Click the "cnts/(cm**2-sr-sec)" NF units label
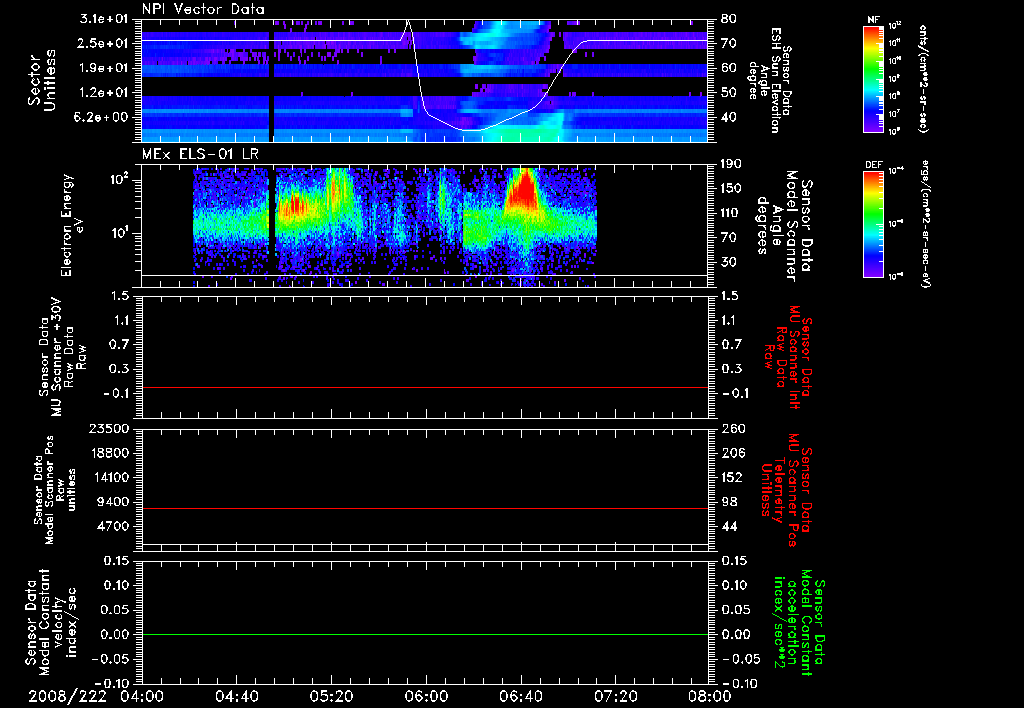This screenshot has width=1024, height=708. (923, 78)
